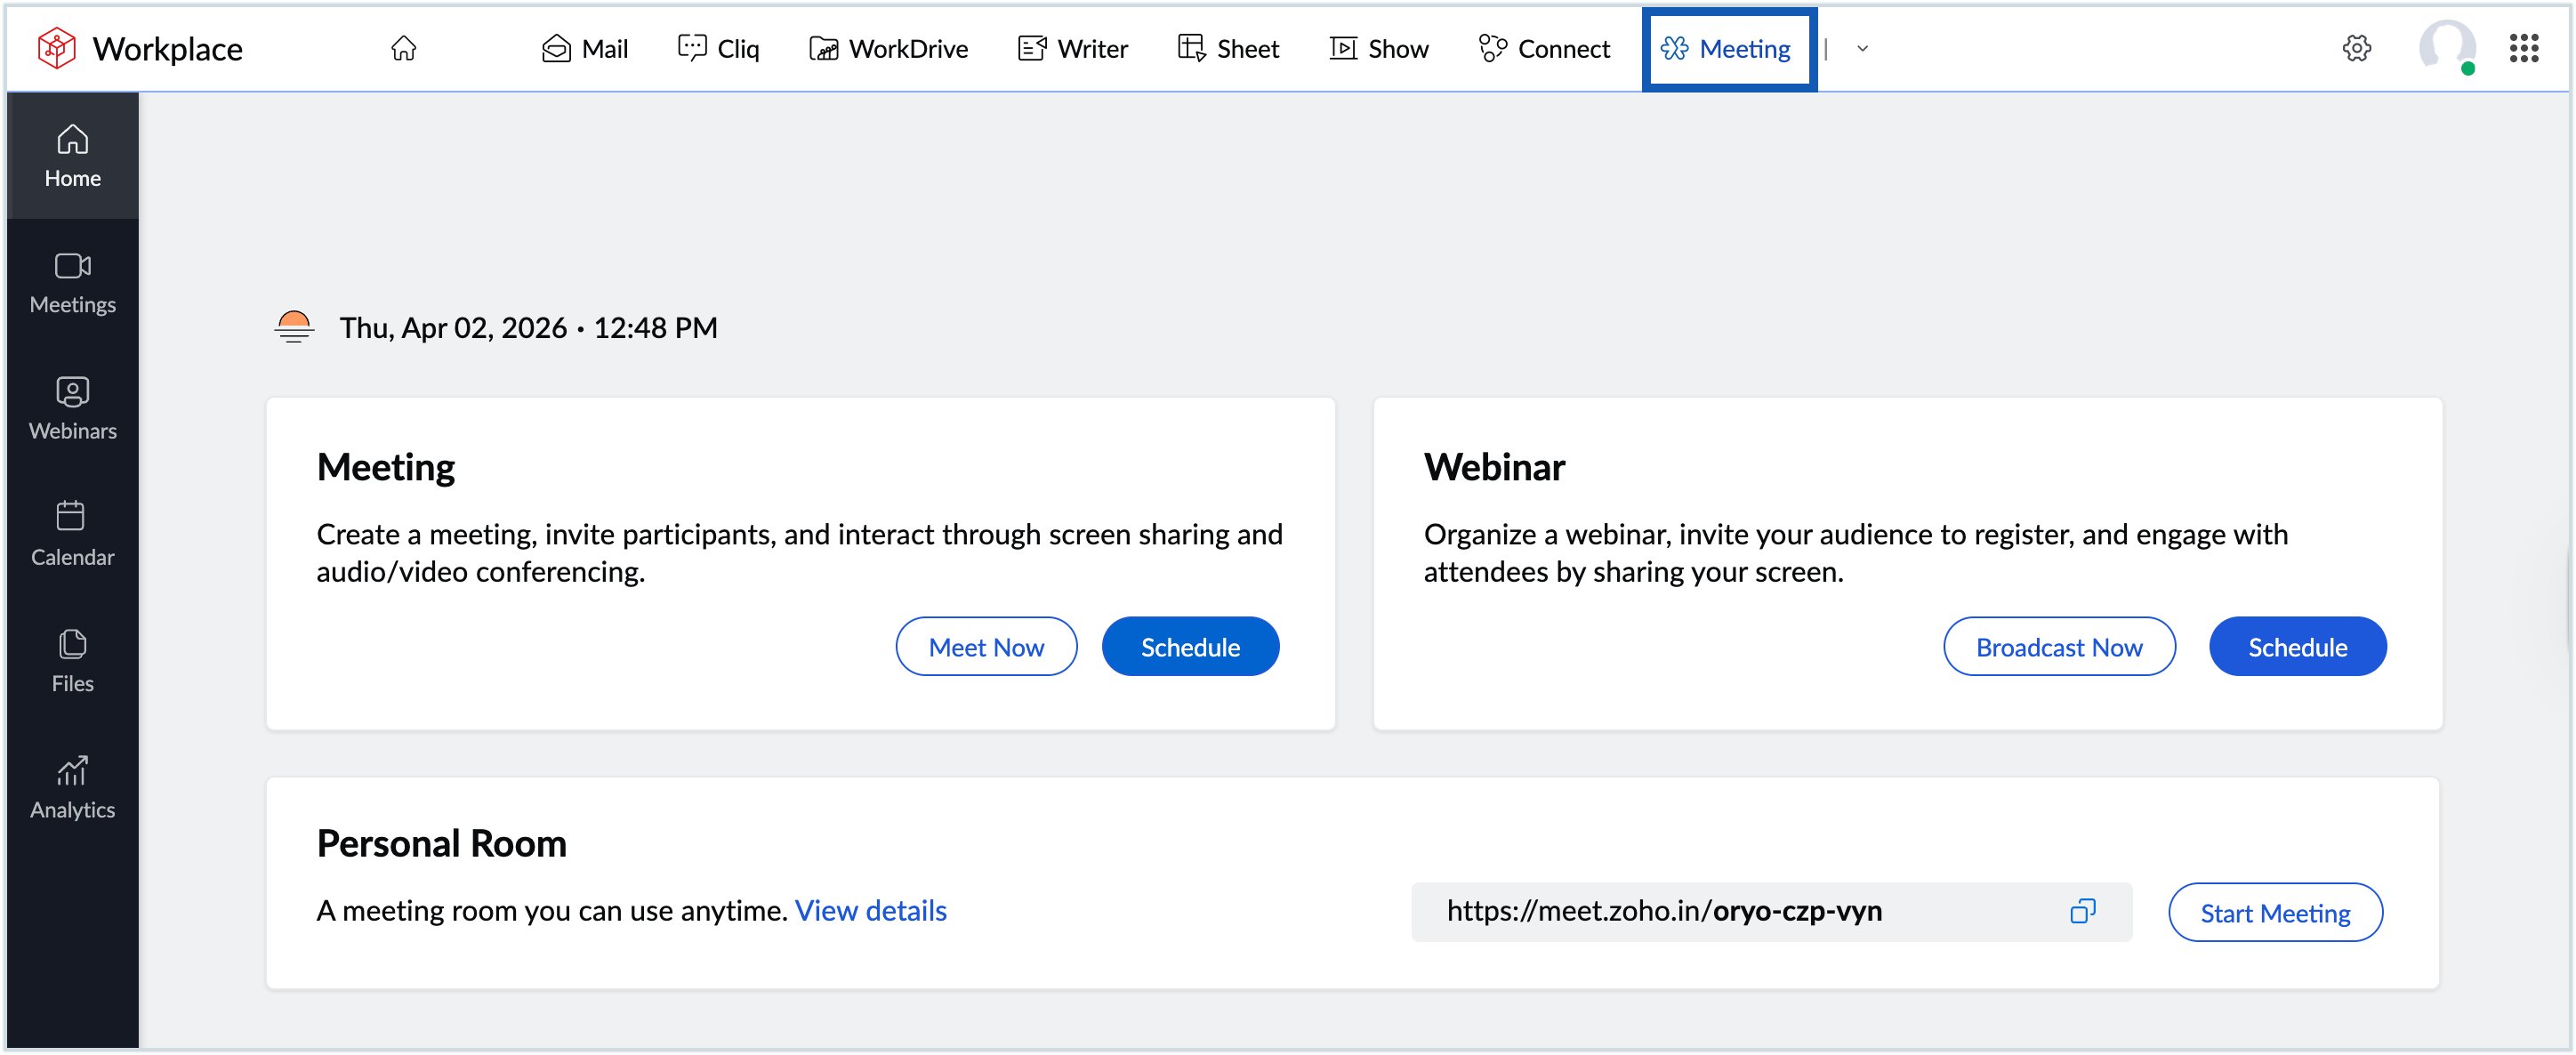This screenshot has width=2576, height=1055.
Task: Open the settings gear
Action: pos(2357,48)
